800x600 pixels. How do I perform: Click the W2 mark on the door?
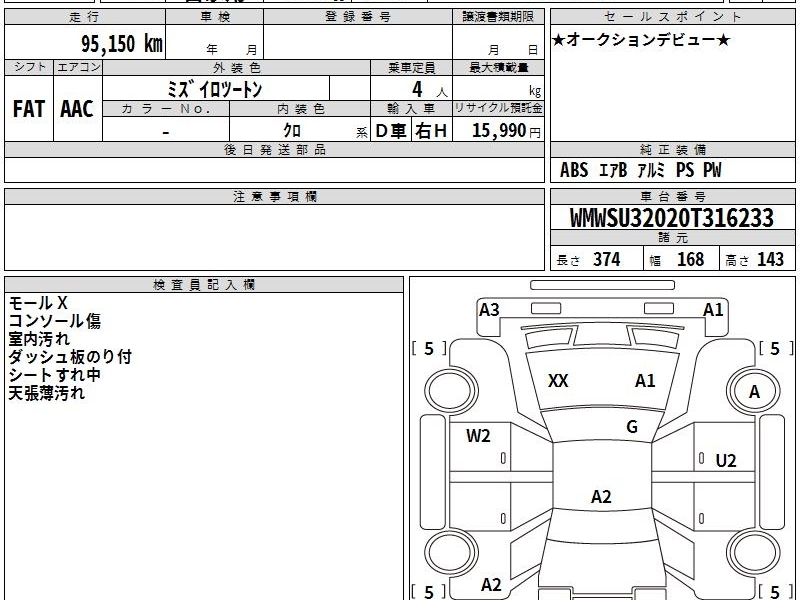478,436
